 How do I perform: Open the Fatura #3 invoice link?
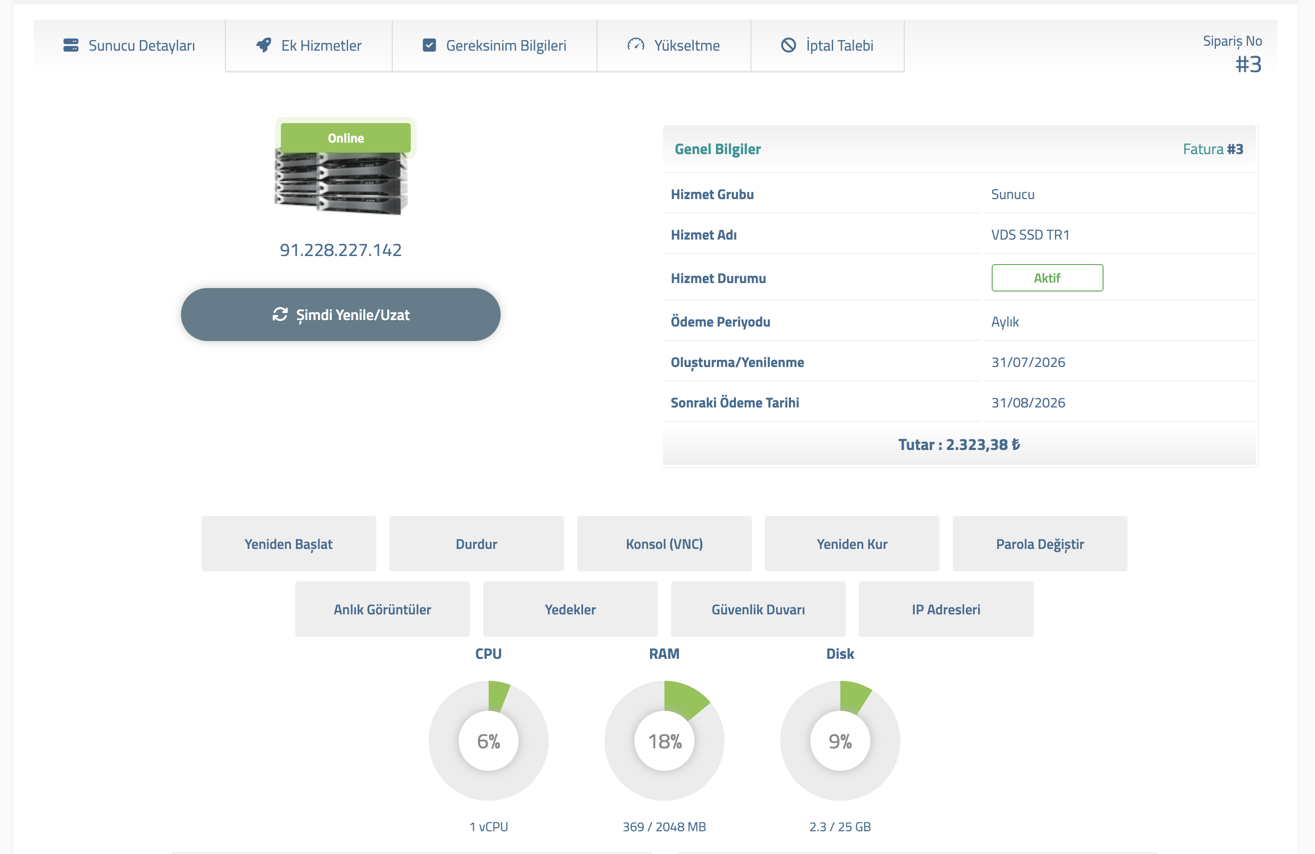pyautogui.click(x=1213, y=149)
